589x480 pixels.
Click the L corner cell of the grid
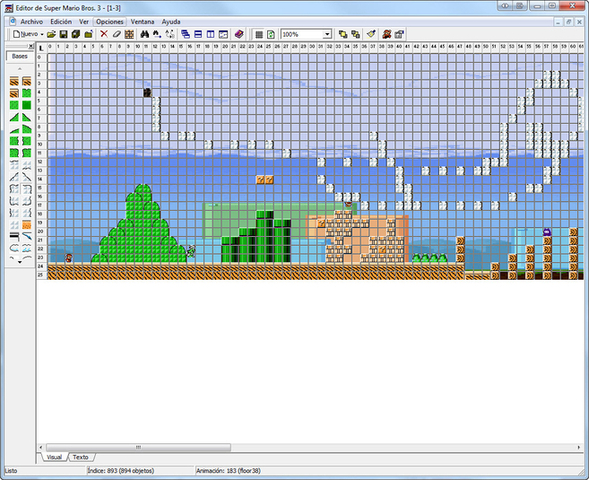coord(41,48)
